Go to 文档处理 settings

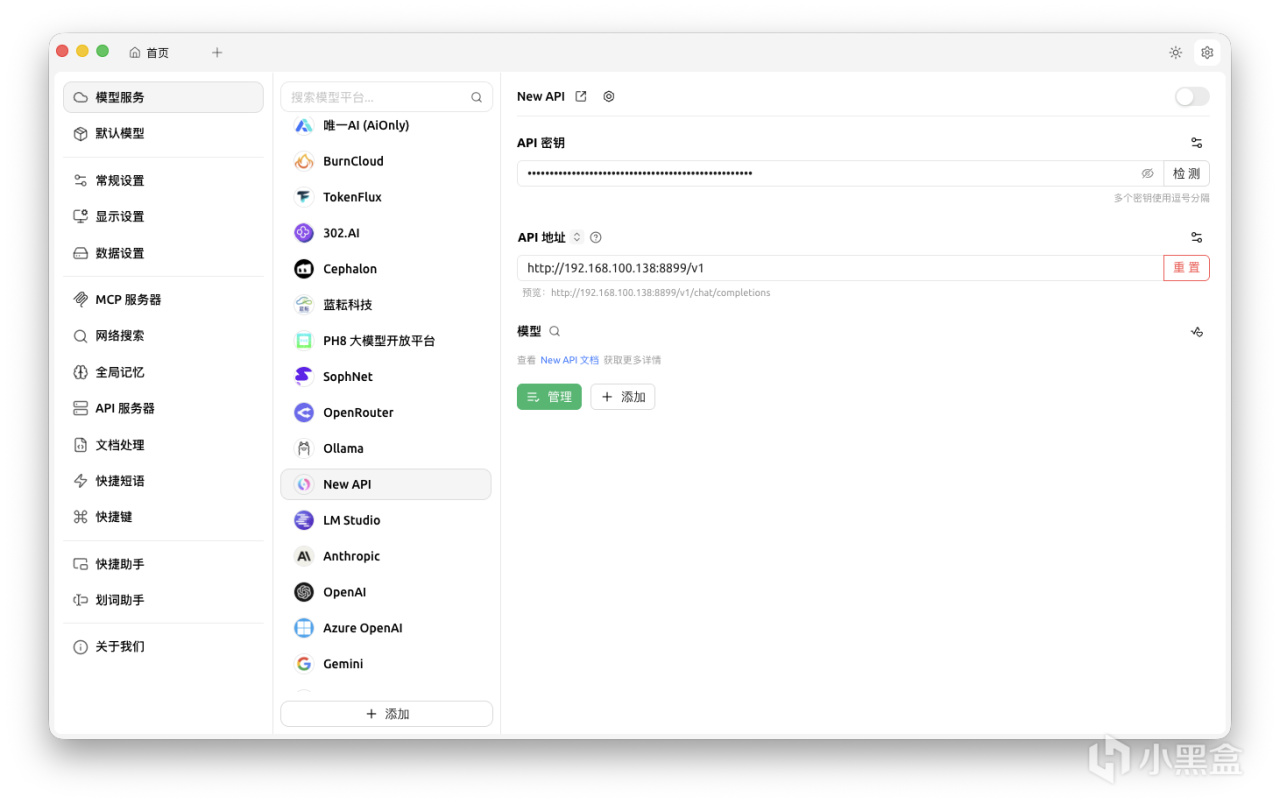click(163, 445)
